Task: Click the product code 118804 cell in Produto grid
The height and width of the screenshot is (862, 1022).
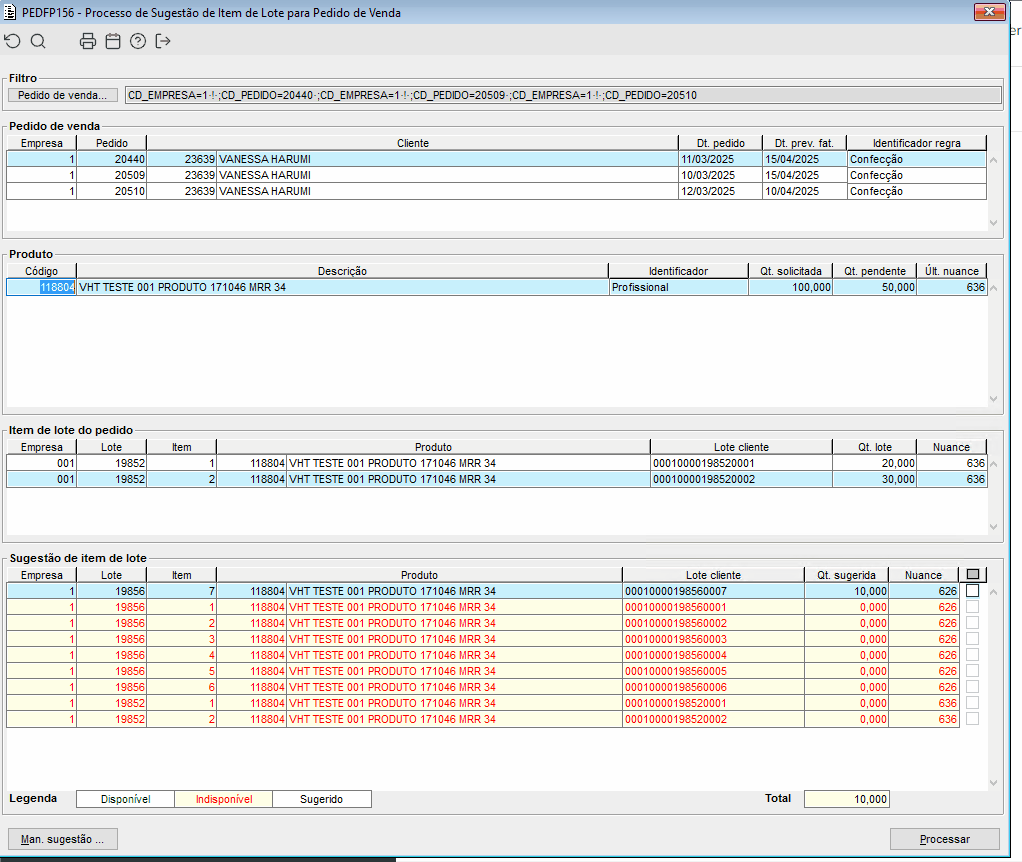Action: (x=42, y=287)
